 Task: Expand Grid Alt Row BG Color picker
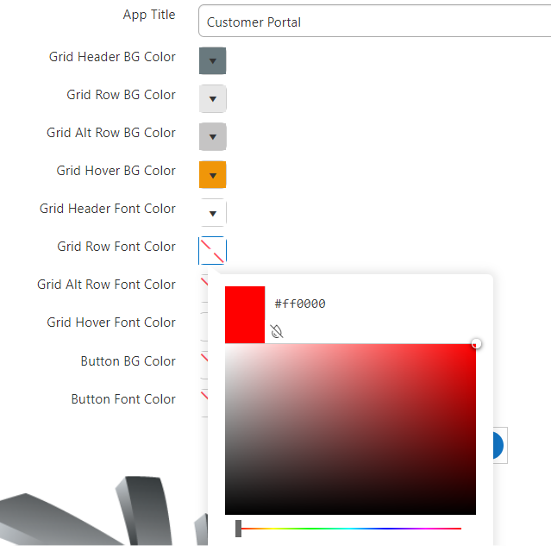(213, 137)
